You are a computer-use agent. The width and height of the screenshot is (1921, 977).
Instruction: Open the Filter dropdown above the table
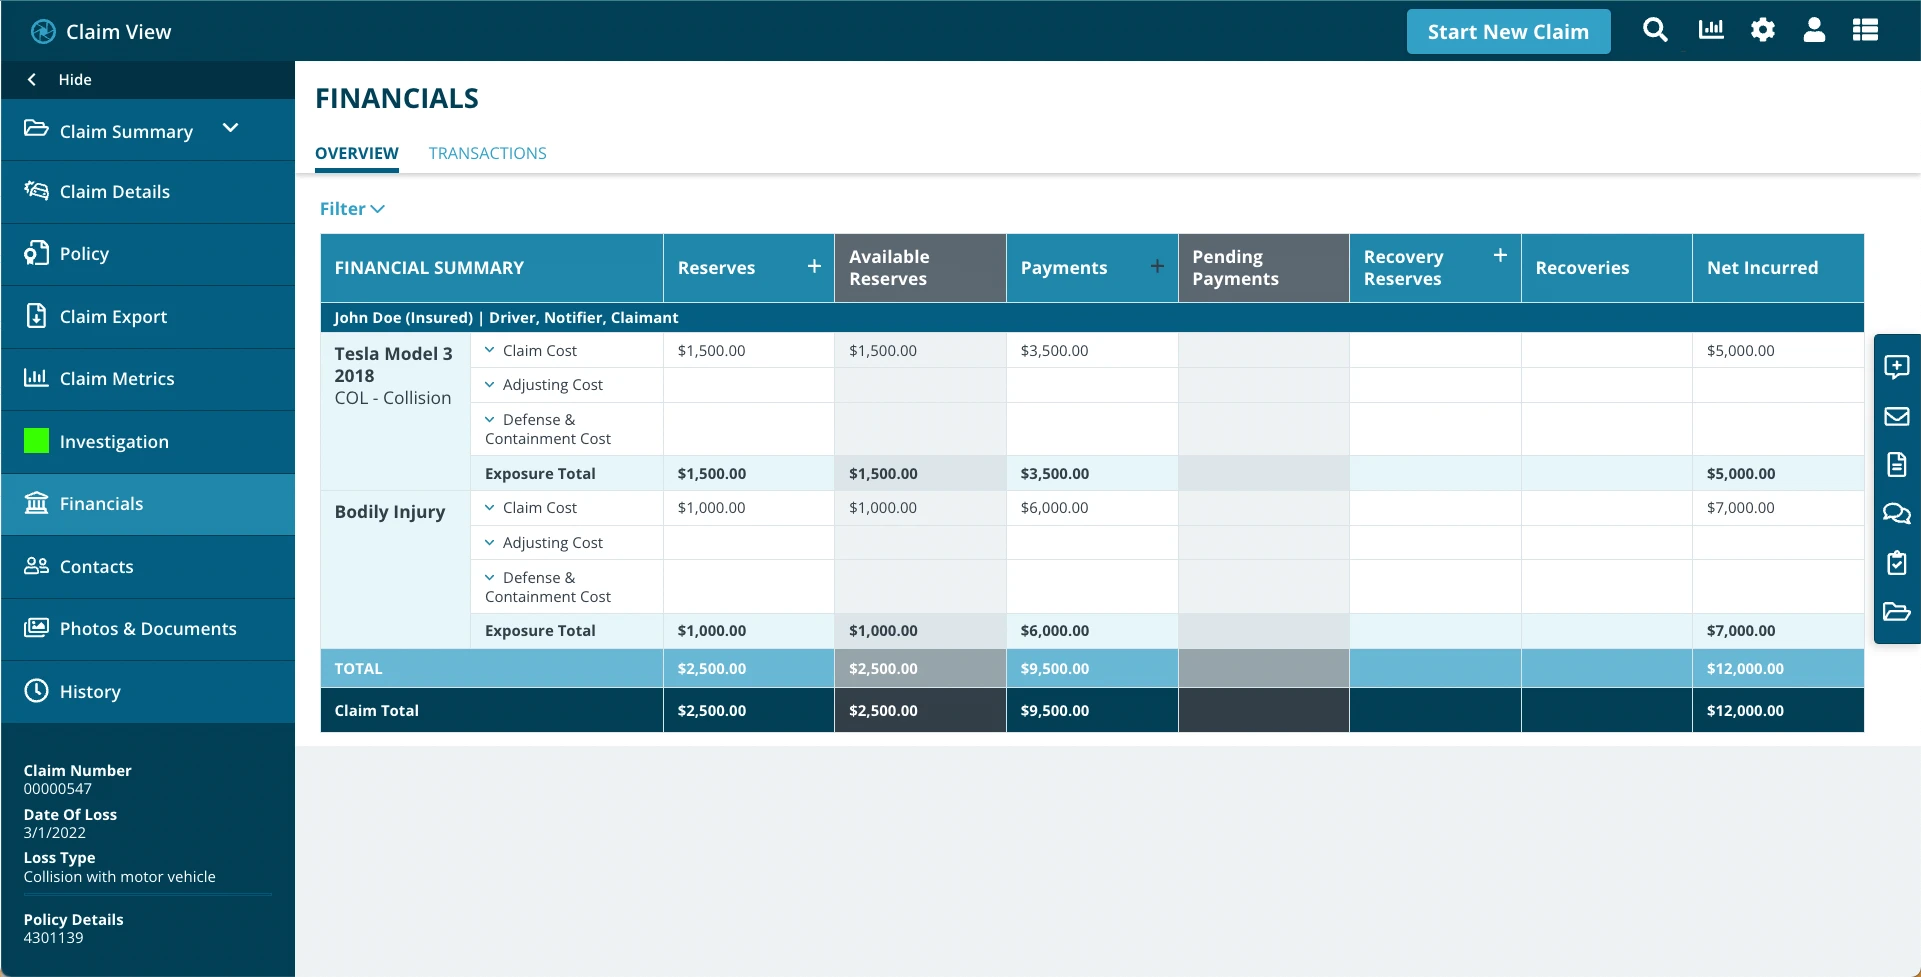pos(352,208)
